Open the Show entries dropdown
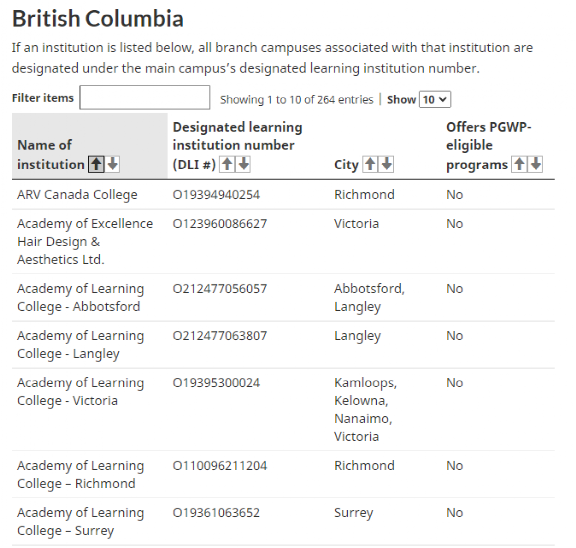The image size is (576, 548). click(x=435, y=100)
